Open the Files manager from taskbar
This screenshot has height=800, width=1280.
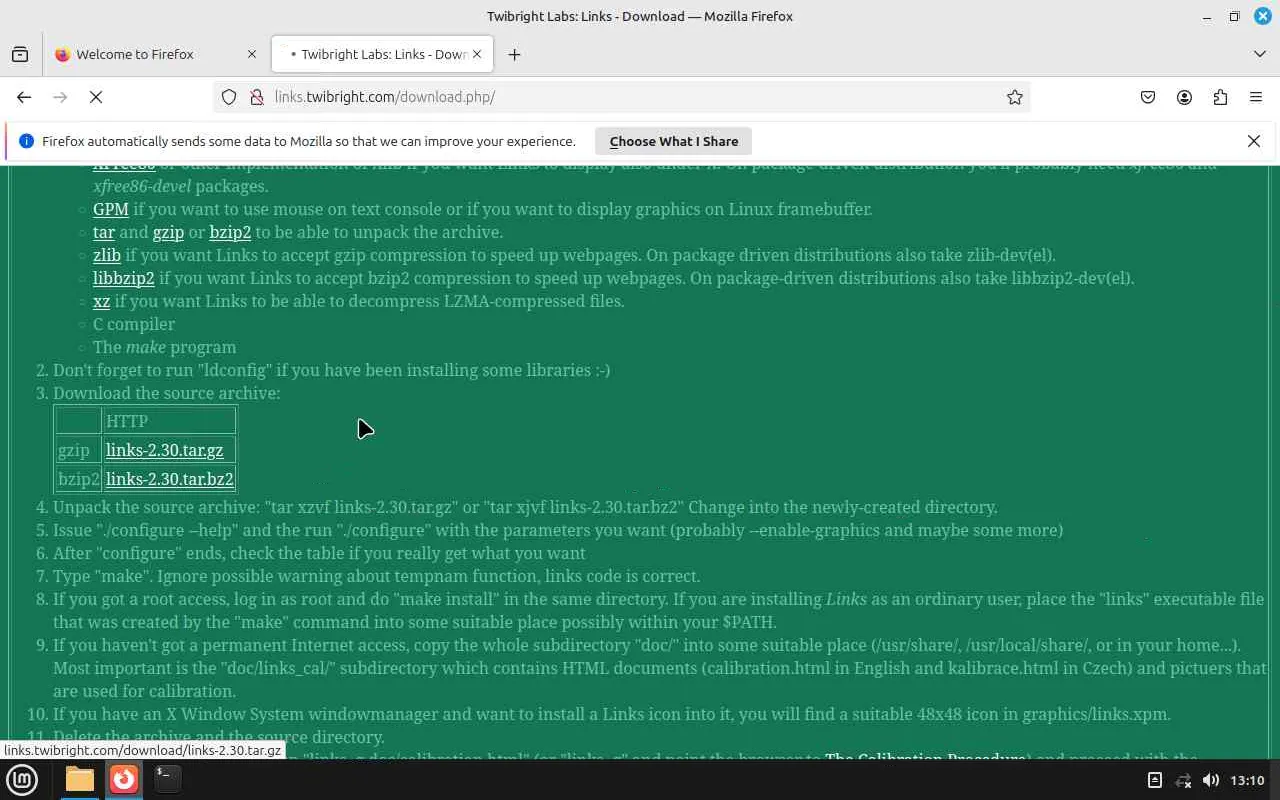[80, 779]
